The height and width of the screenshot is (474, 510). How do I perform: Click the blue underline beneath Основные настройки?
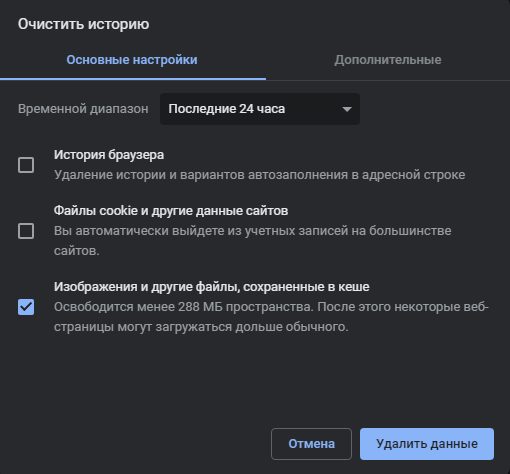pyautogui.click(x=133, y=79)
